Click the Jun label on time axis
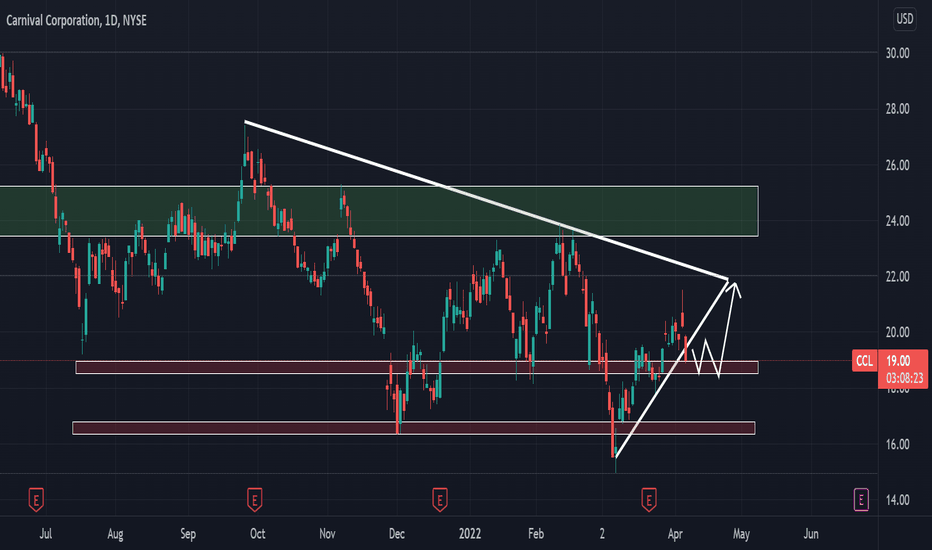The image size is (932, 550). point(811,533)
